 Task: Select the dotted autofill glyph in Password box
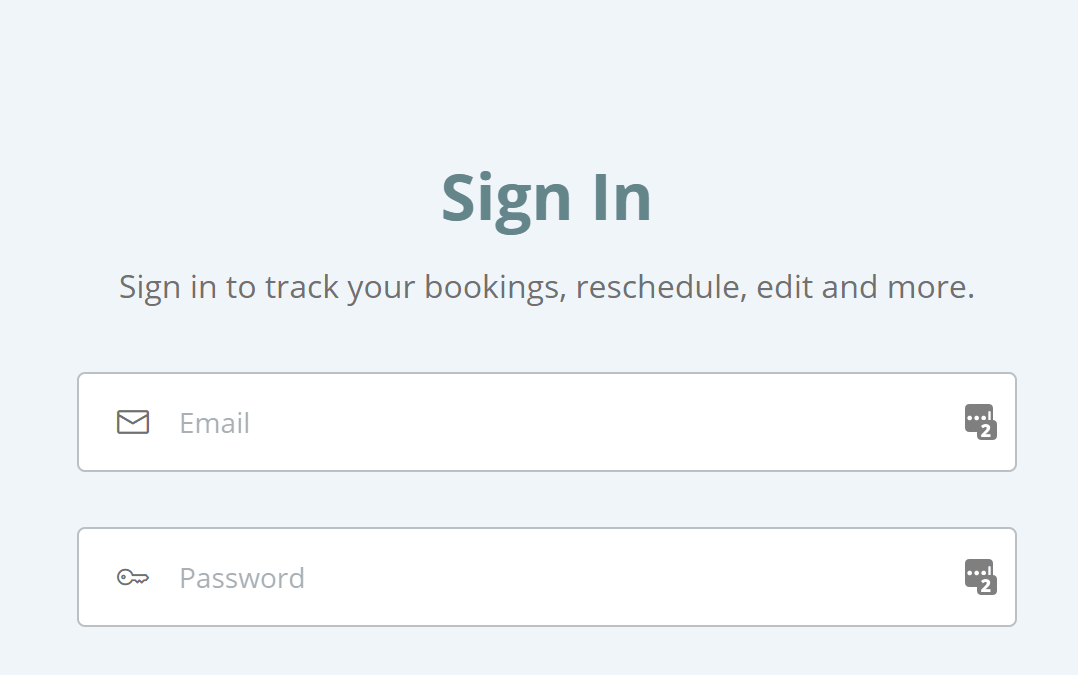coord(978,571)
